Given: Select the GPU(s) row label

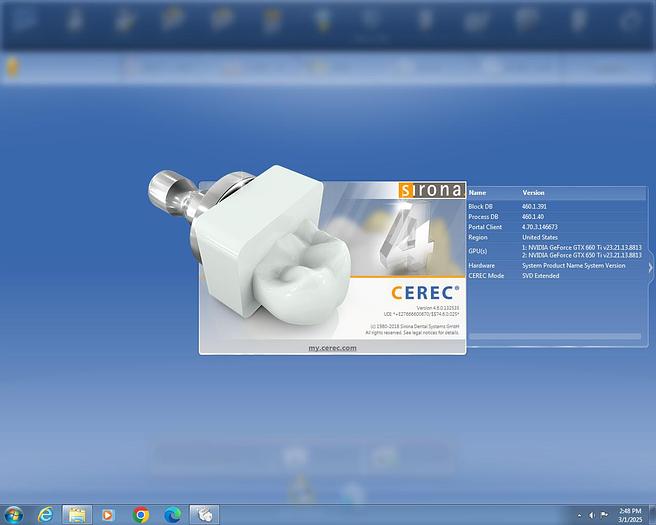Looking at the screenshot, I should [477, 251].
